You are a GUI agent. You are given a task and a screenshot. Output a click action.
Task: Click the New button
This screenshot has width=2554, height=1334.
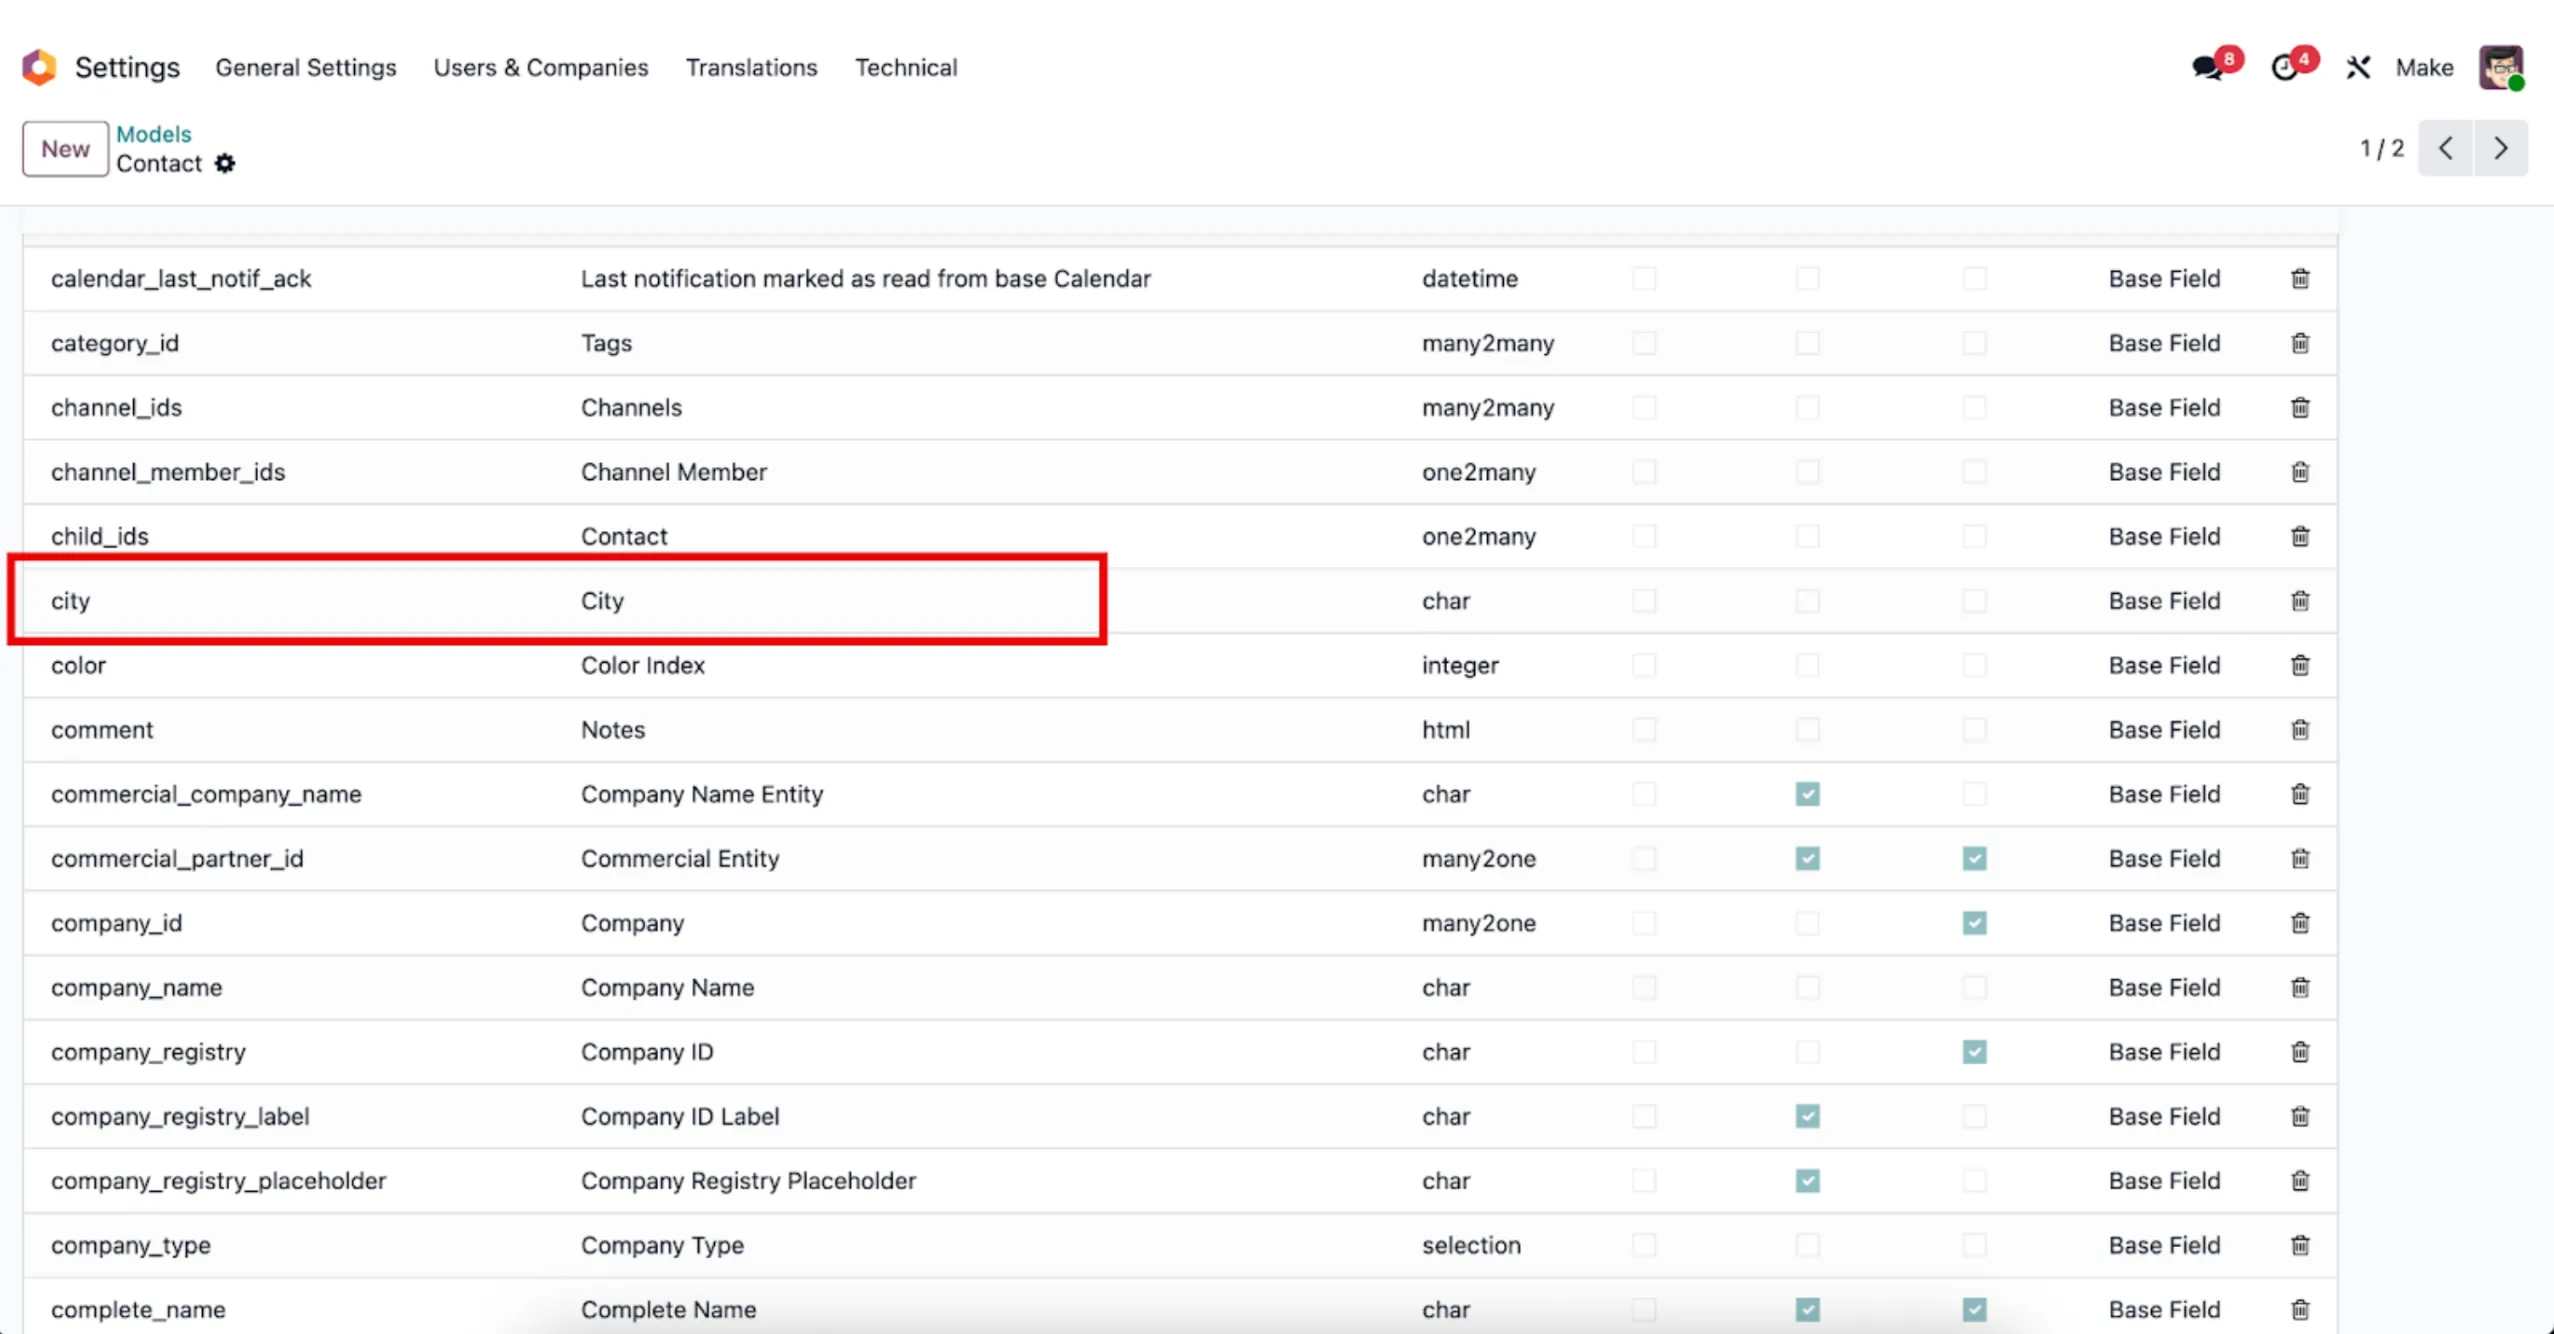[x=65, y=149]
